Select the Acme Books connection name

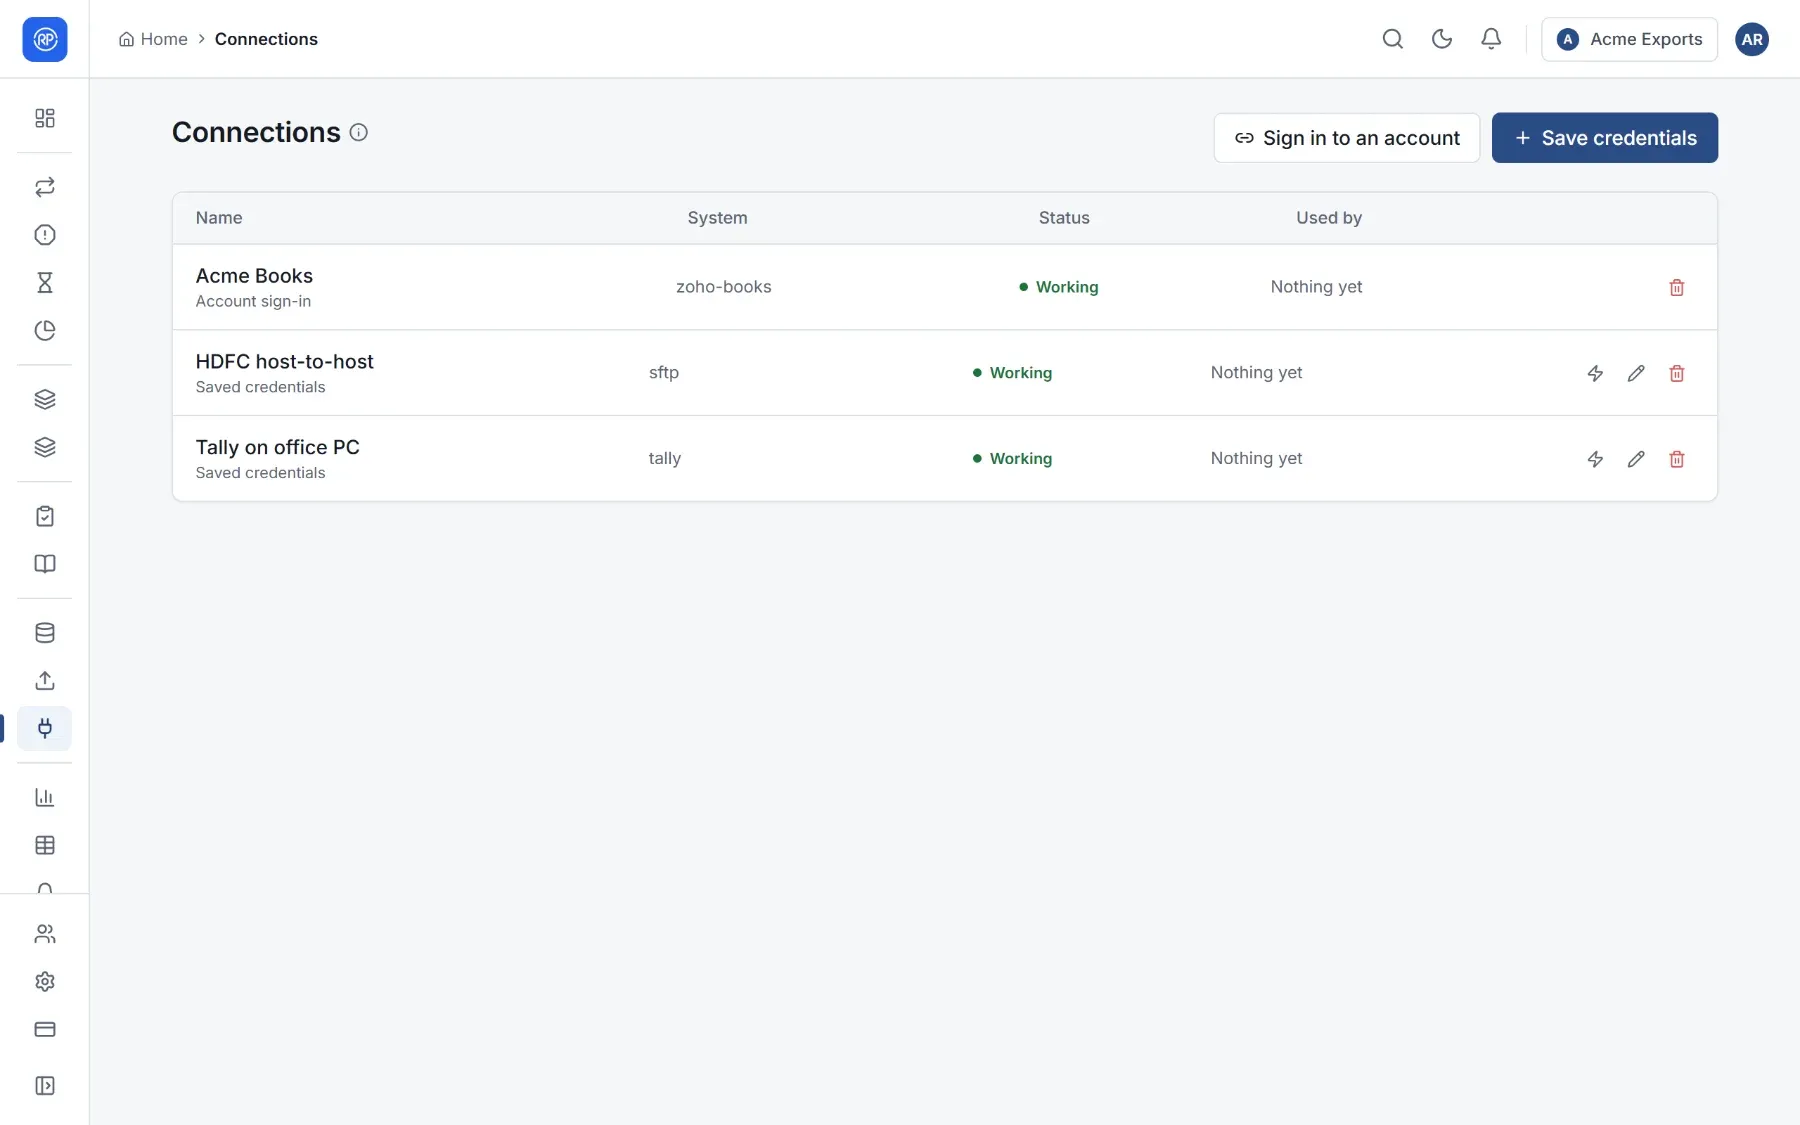(x=254, y=276)
